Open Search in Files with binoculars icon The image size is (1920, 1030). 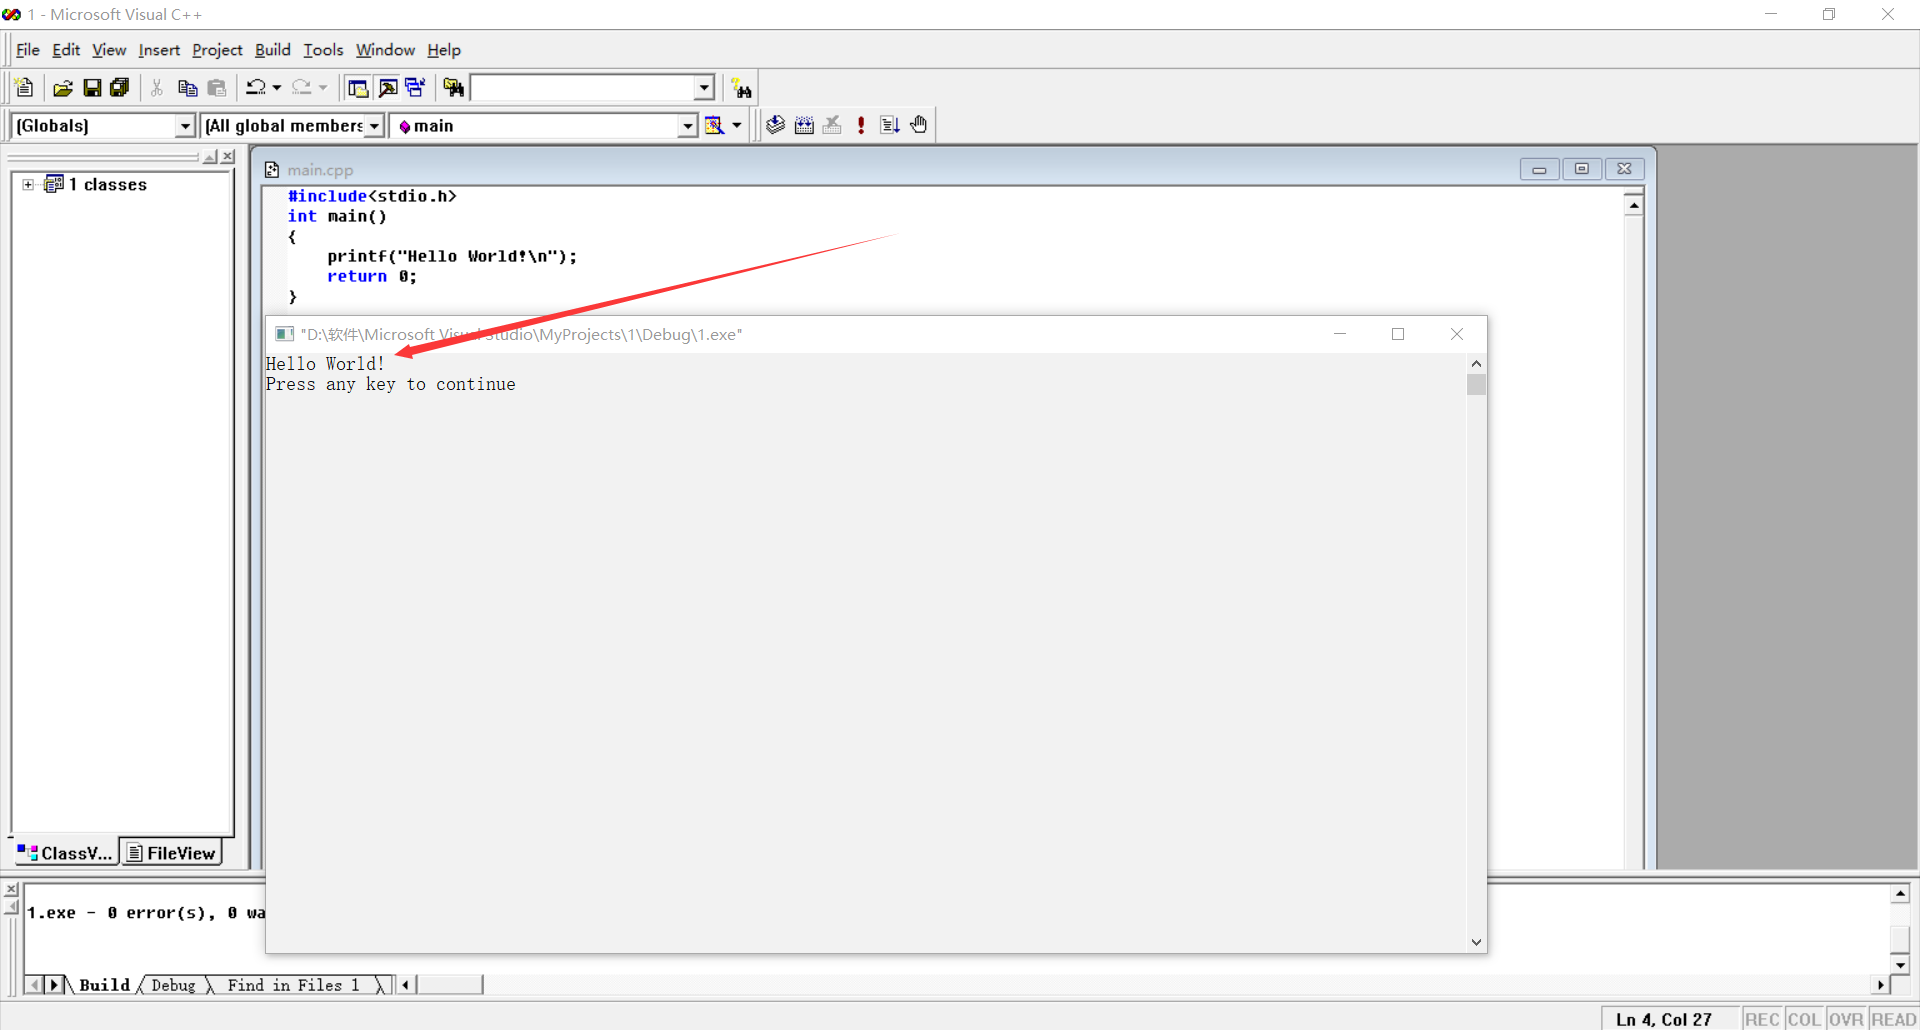[453, 87]
